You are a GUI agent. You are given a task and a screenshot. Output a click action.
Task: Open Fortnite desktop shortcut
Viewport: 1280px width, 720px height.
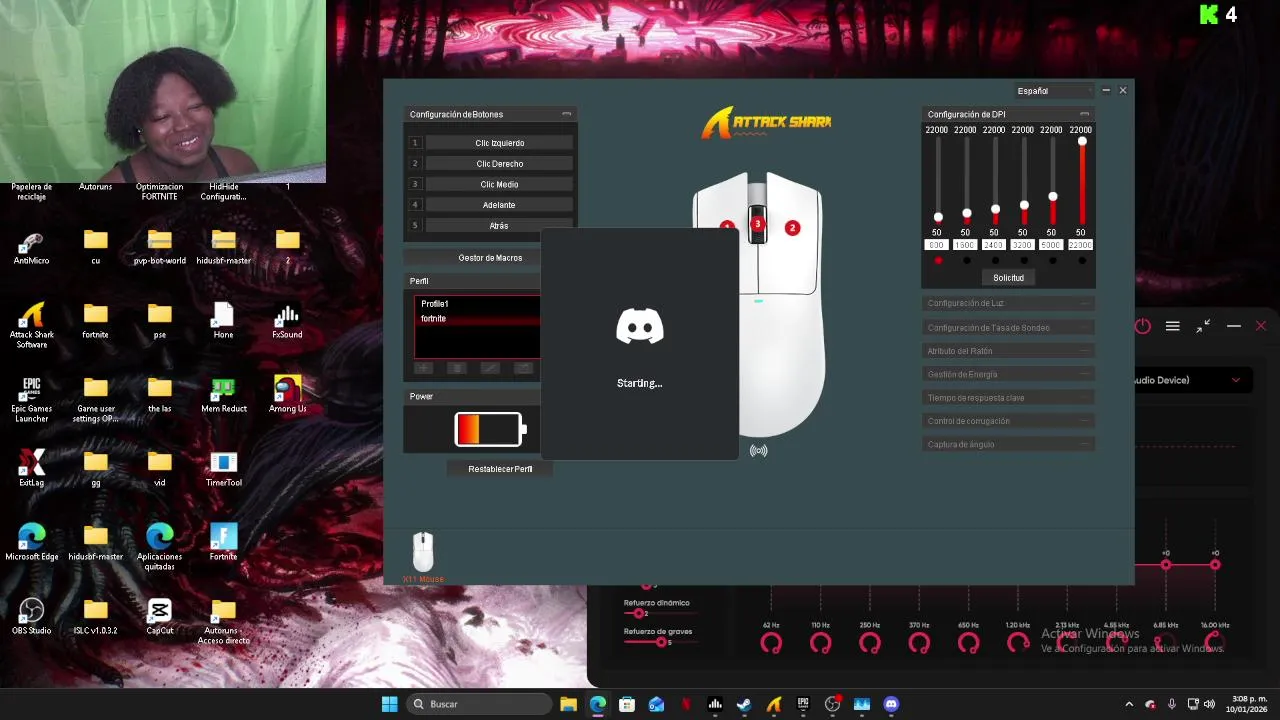point(223,542)
